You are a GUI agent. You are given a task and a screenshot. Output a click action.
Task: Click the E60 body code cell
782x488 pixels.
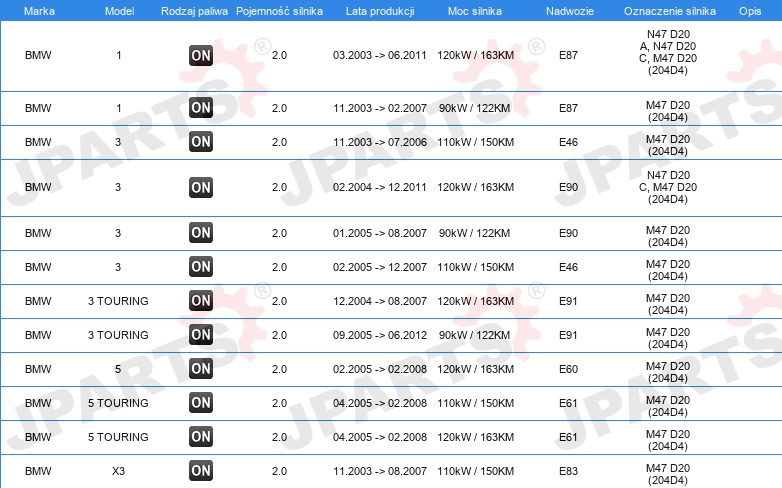[568, 369]
